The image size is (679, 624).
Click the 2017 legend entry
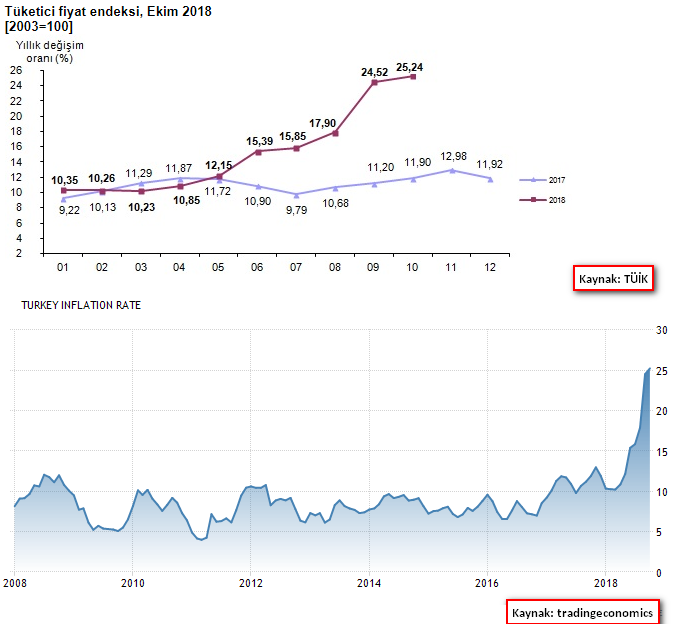(542, 180)
